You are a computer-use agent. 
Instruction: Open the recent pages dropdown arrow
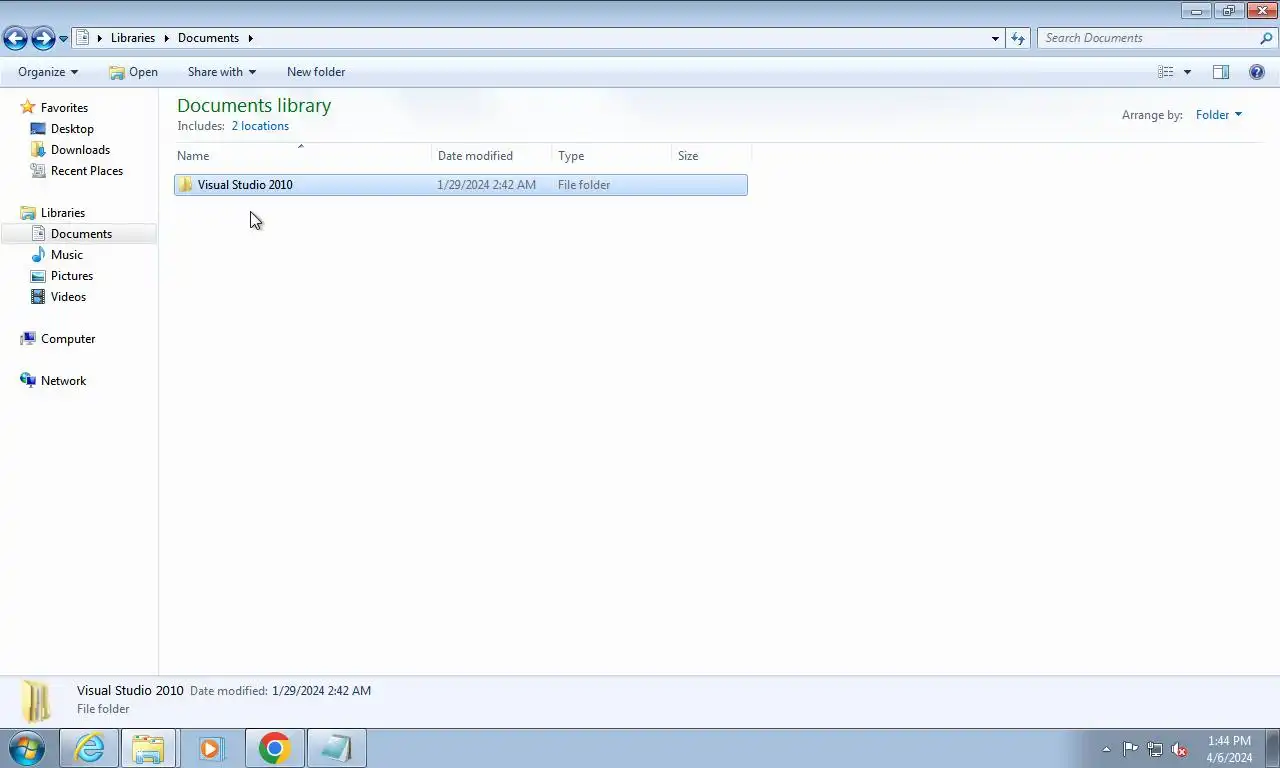(64, 39)
